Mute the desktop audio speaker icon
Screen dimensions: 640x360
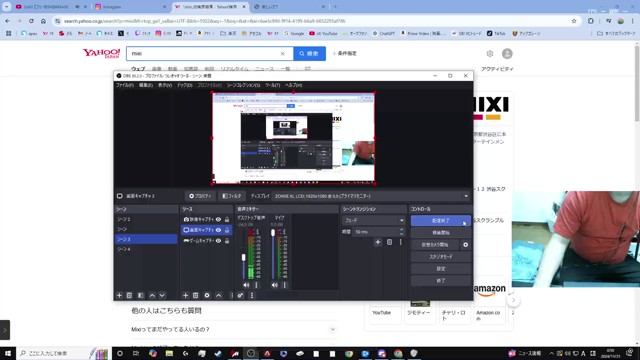click(246, 285)
